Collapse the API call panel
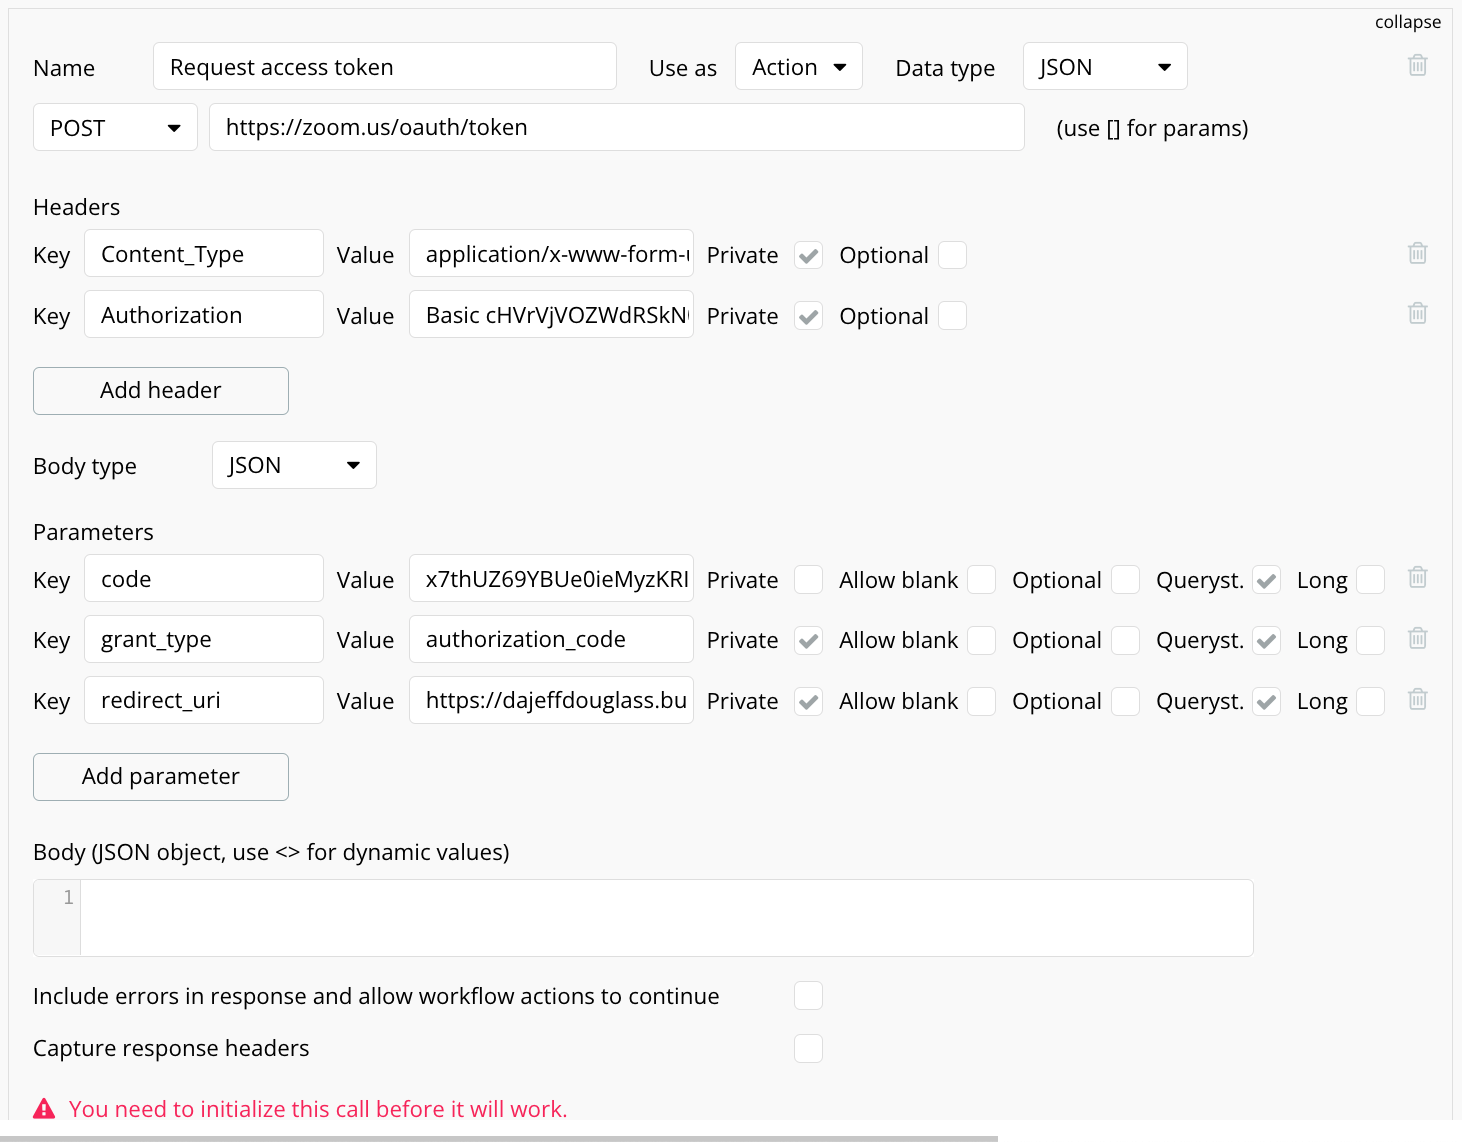 (1407, 22)
